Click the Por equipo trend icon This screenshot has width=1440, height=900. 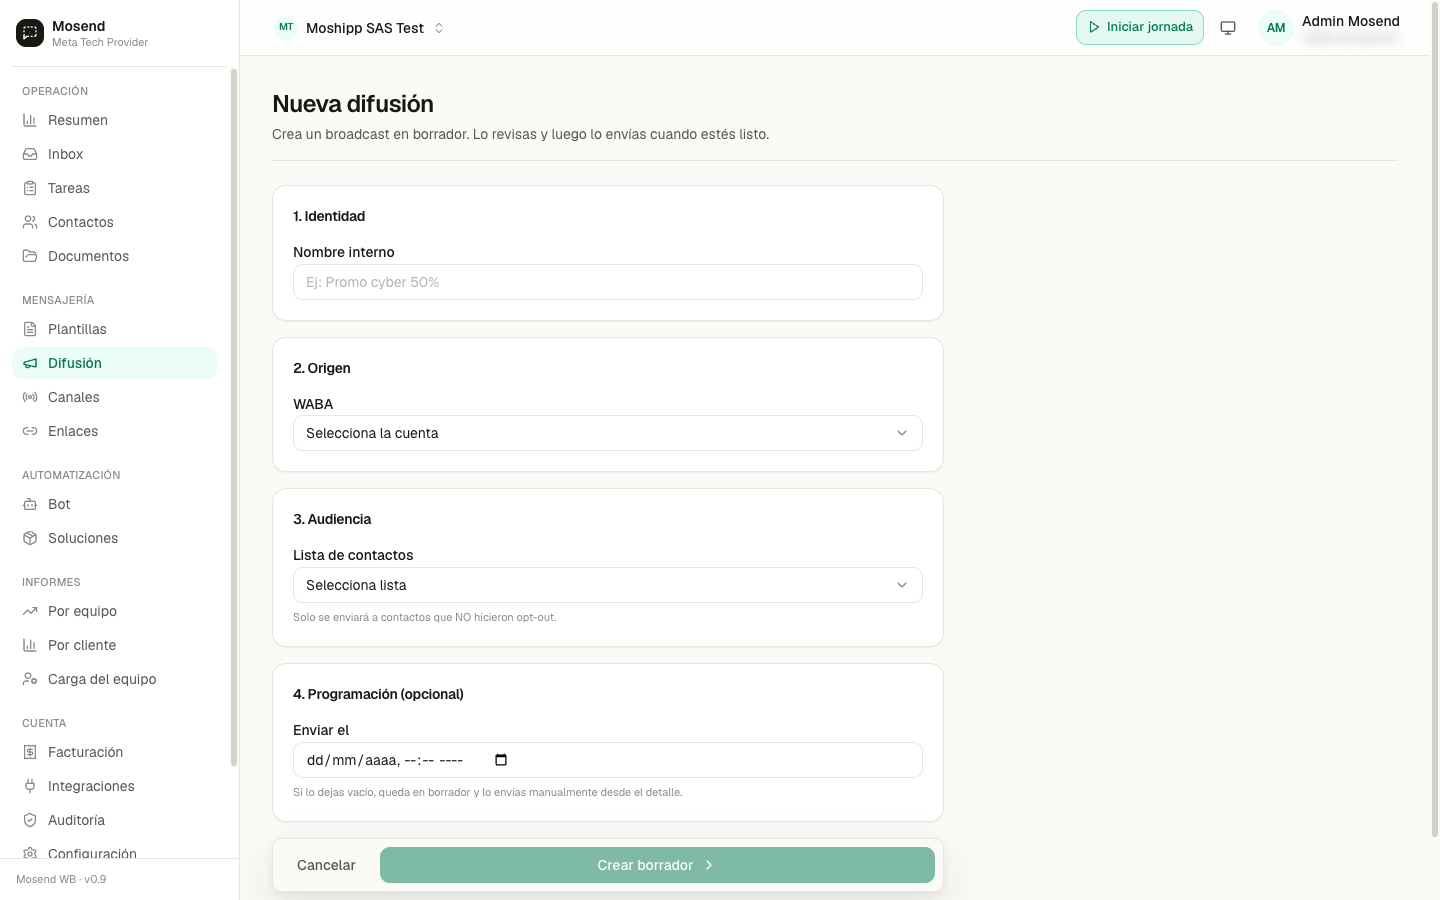click(30, 611)
